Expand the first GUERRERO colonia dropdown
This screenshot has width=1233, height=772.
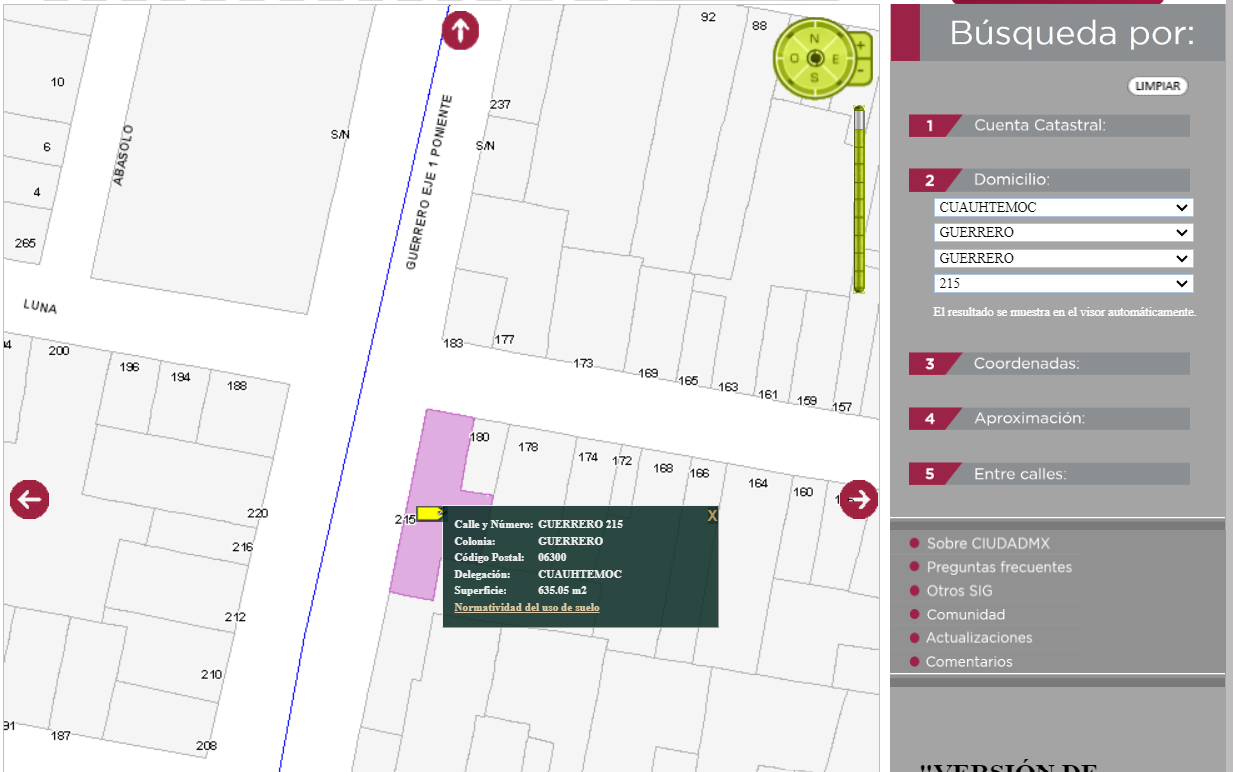click(x=1063, y=232)
